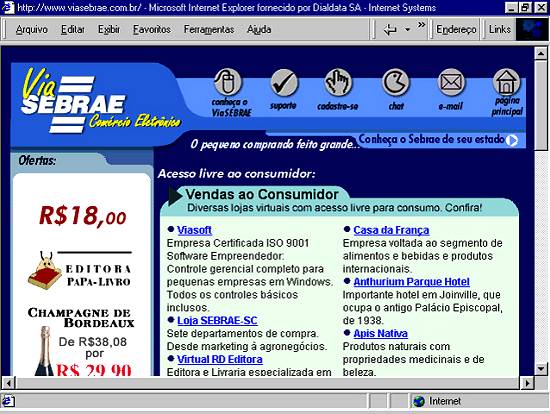
Task: Click the horizontal scrollbar right arrow
Action: tap(527, 383)
